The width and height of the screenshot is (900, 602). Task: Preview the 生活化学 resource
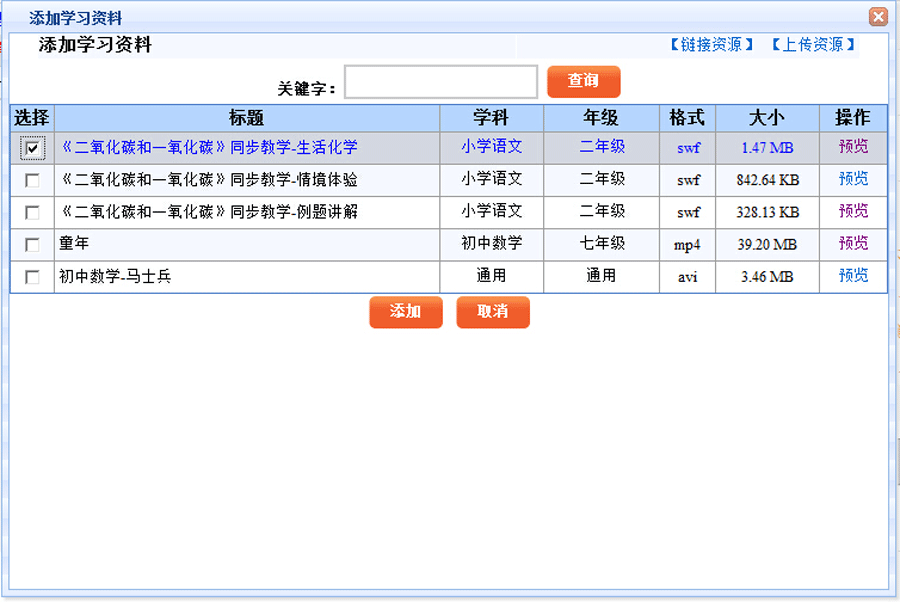point(853,147)
